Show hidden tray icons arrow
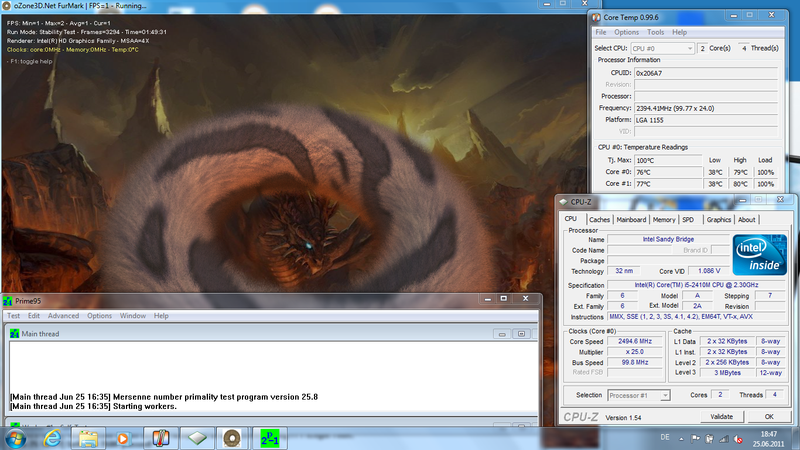The width and height of the screenshot is (800, 450). tap(681, 439)
